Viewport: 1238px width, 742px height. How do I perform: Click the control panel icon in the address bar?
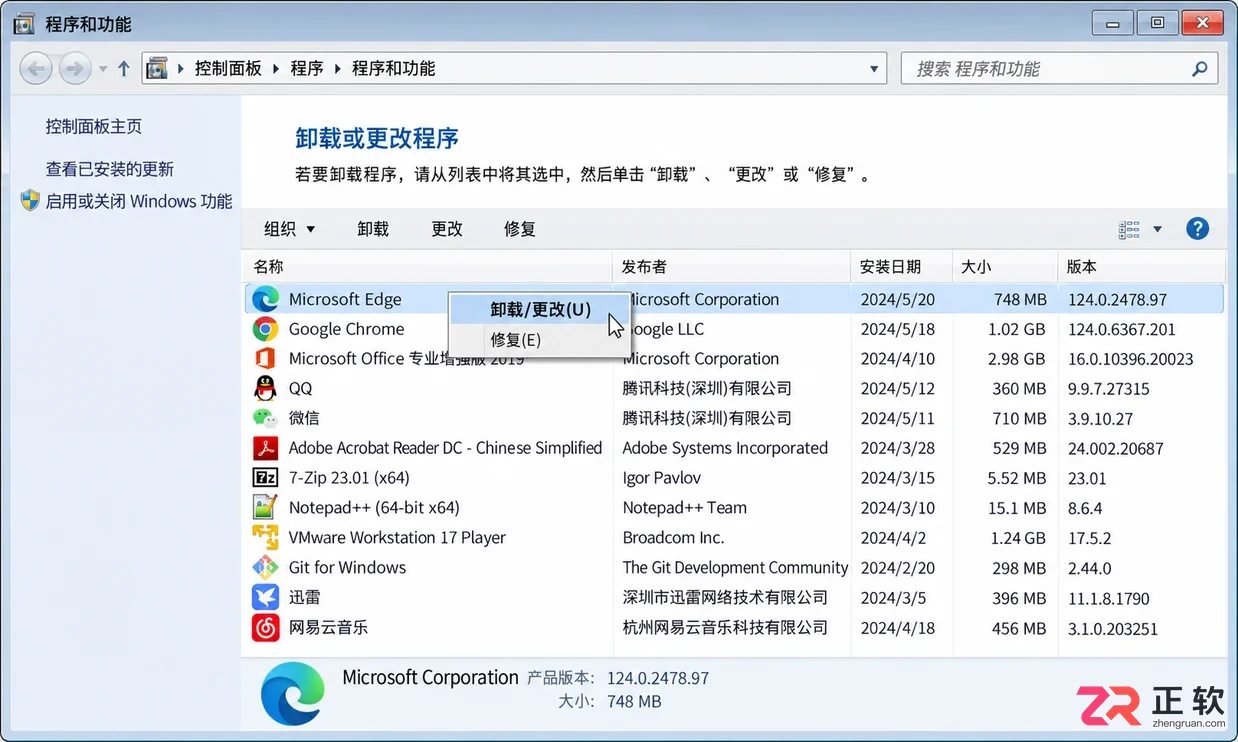pyautogui.click(x=157, y=69)
